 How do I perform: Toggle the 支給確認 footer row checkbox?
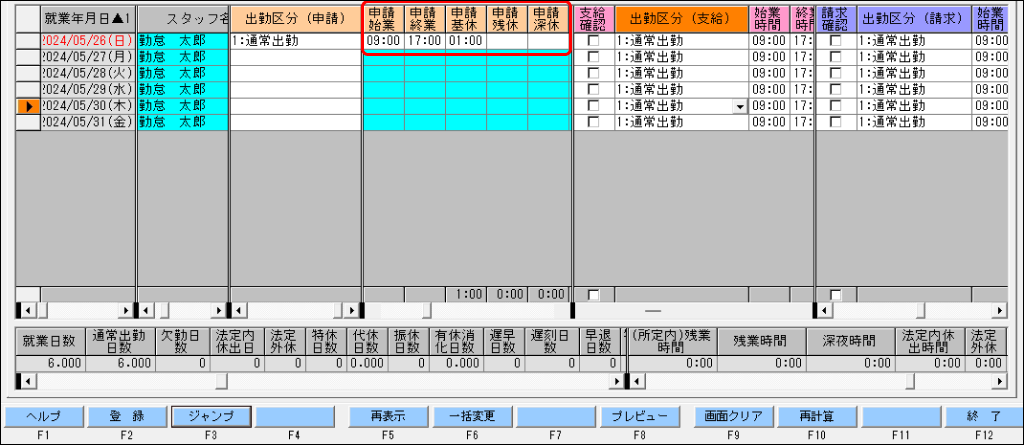point(593,295)
